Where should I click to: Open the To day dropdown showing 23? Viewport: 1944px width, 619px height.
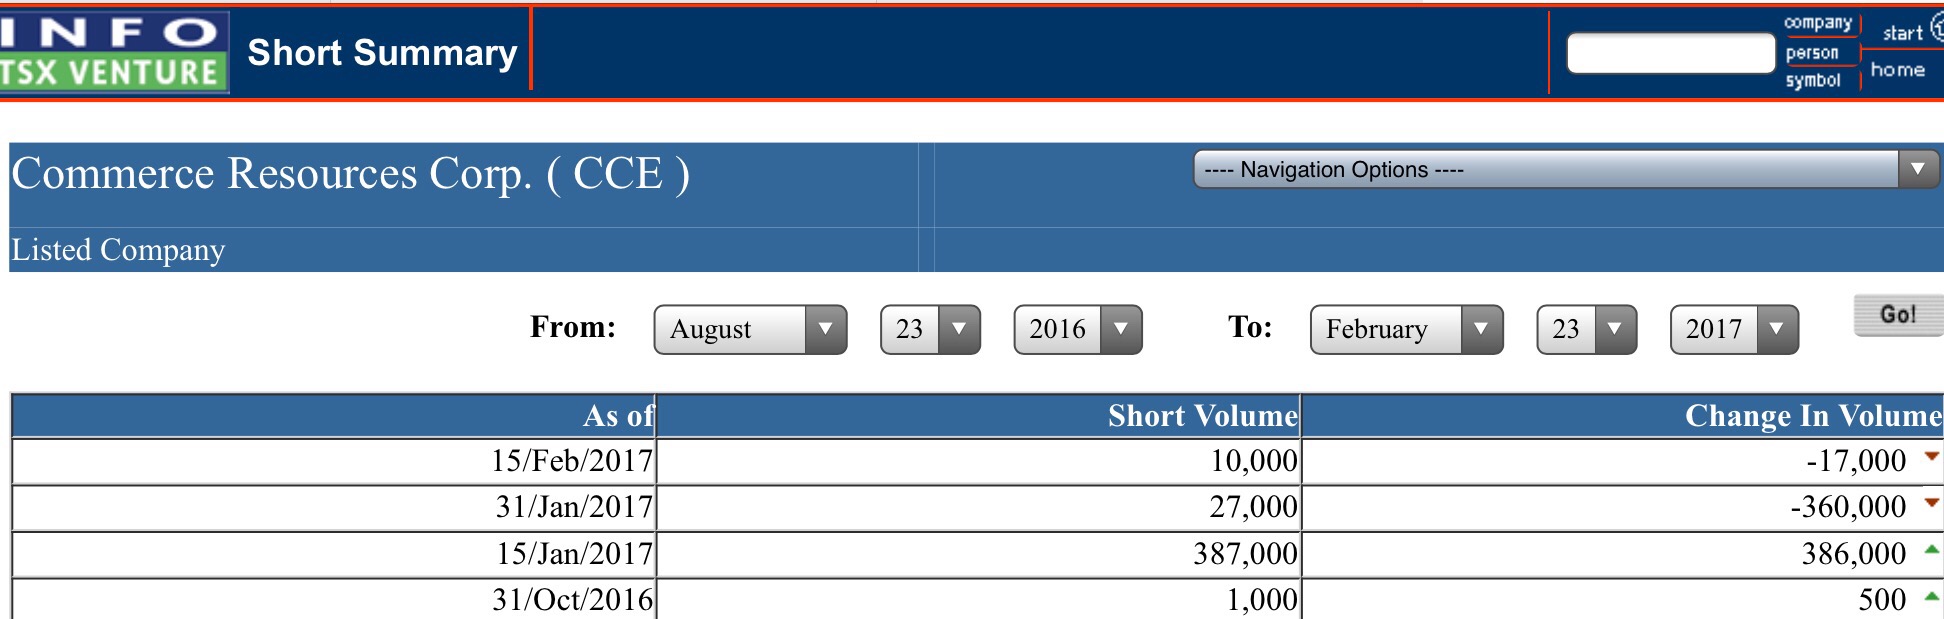1586,329
